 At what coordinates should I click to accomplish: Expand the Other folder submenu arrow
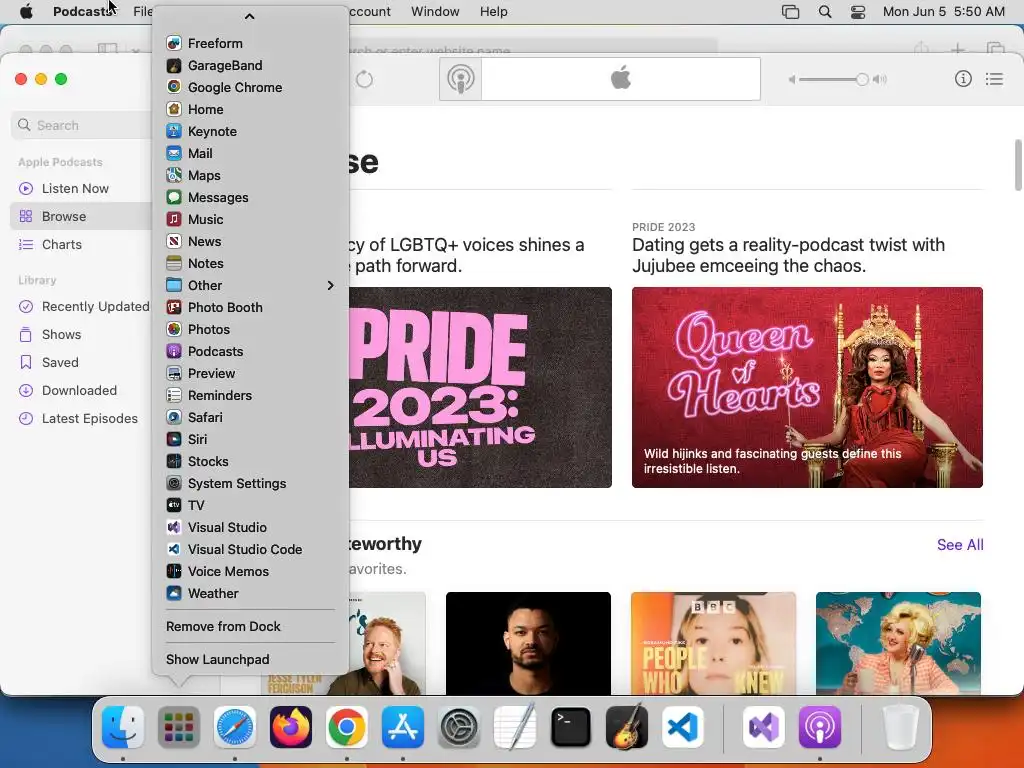[330, 285]
